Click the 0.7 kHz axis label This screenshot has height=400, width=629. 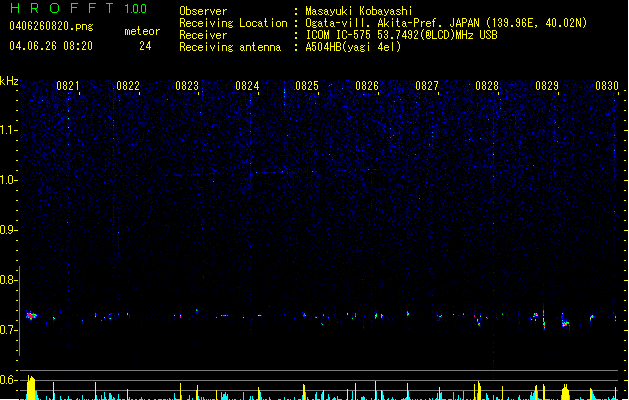pos(9,330)
